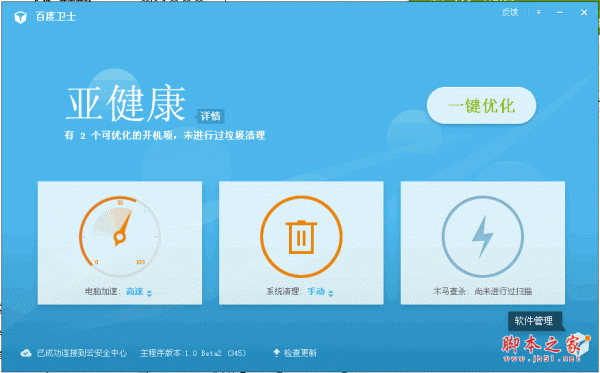Open the title bar dropdown menu arrow
600x373 pixels.
tap(538, 13)
